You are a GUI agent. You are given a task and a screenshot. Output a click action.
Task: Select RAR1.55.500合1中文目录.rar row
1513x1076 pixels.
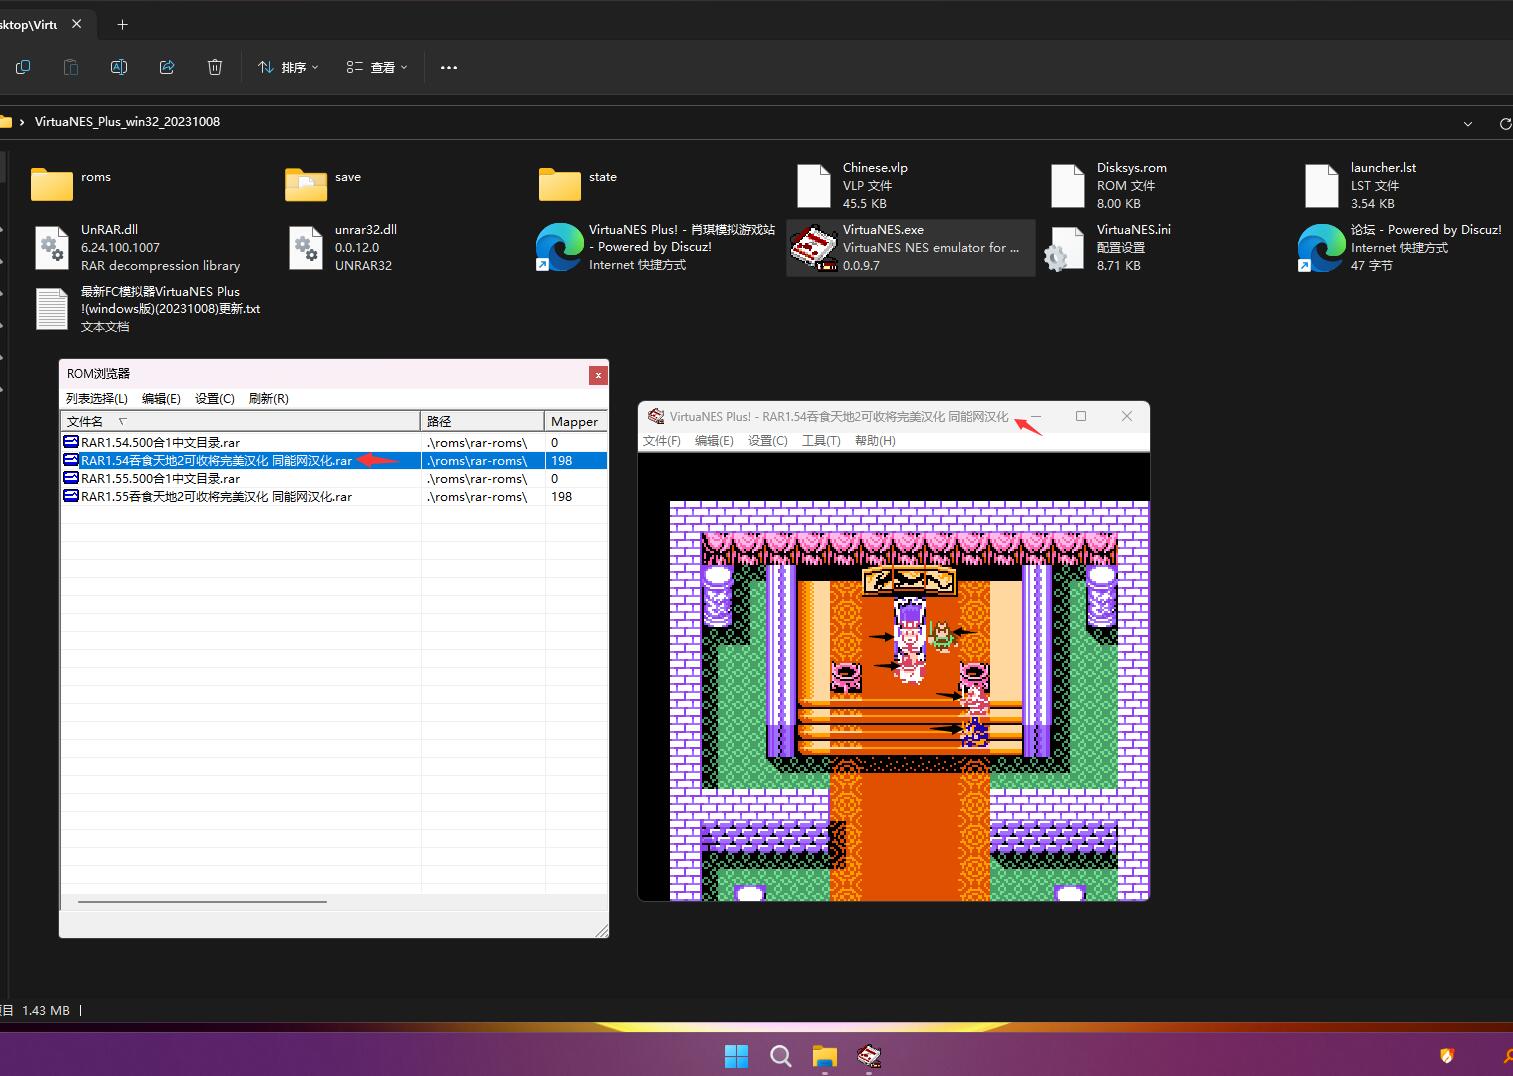click(334, 478)
